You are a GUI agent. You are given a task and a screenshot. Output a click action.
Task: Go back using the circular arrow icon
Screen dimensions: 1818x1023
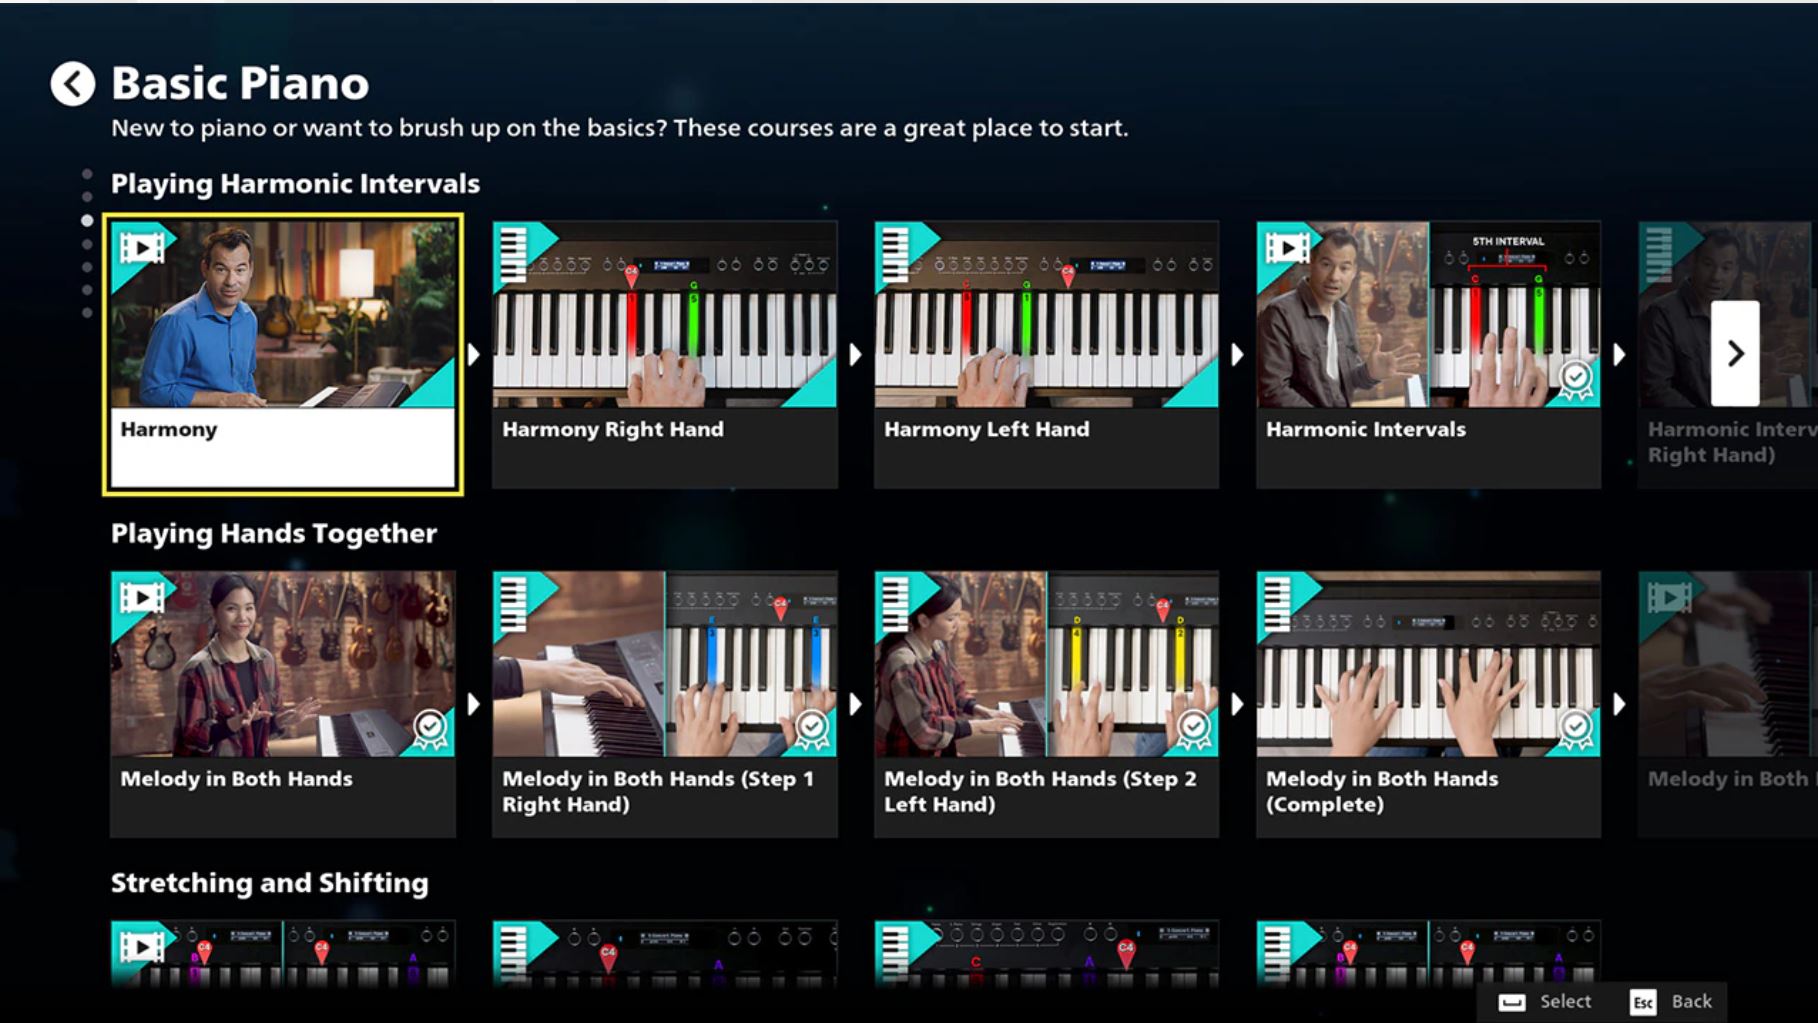point(73,84)
